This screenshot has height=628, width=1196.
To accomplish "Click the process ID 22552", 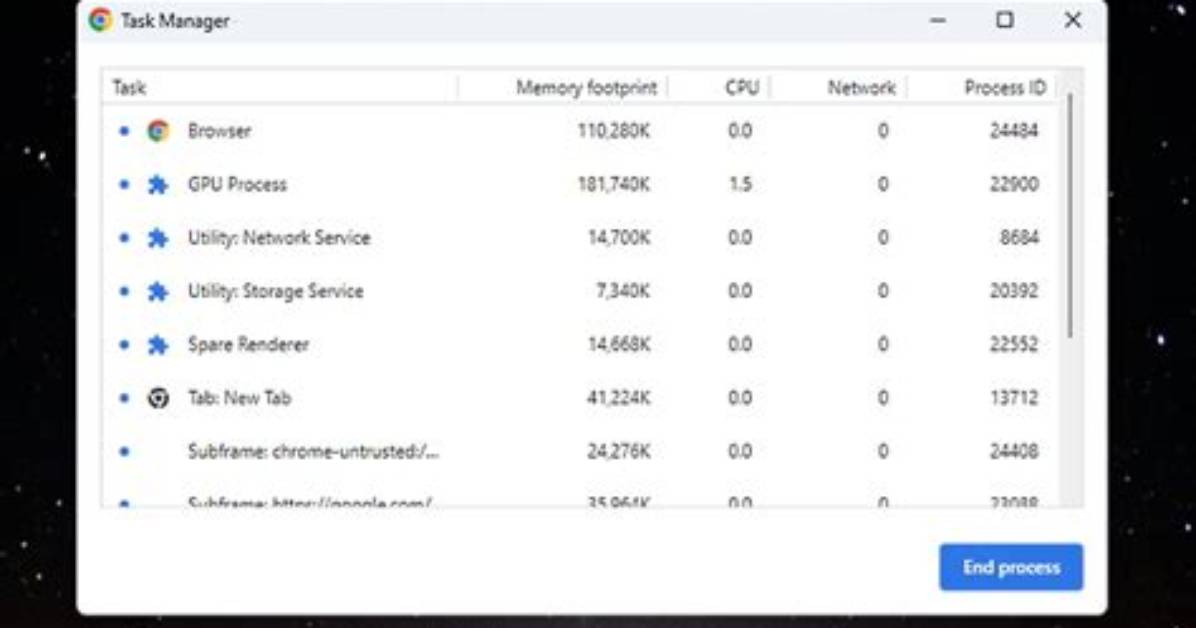I will (1014, 345).
